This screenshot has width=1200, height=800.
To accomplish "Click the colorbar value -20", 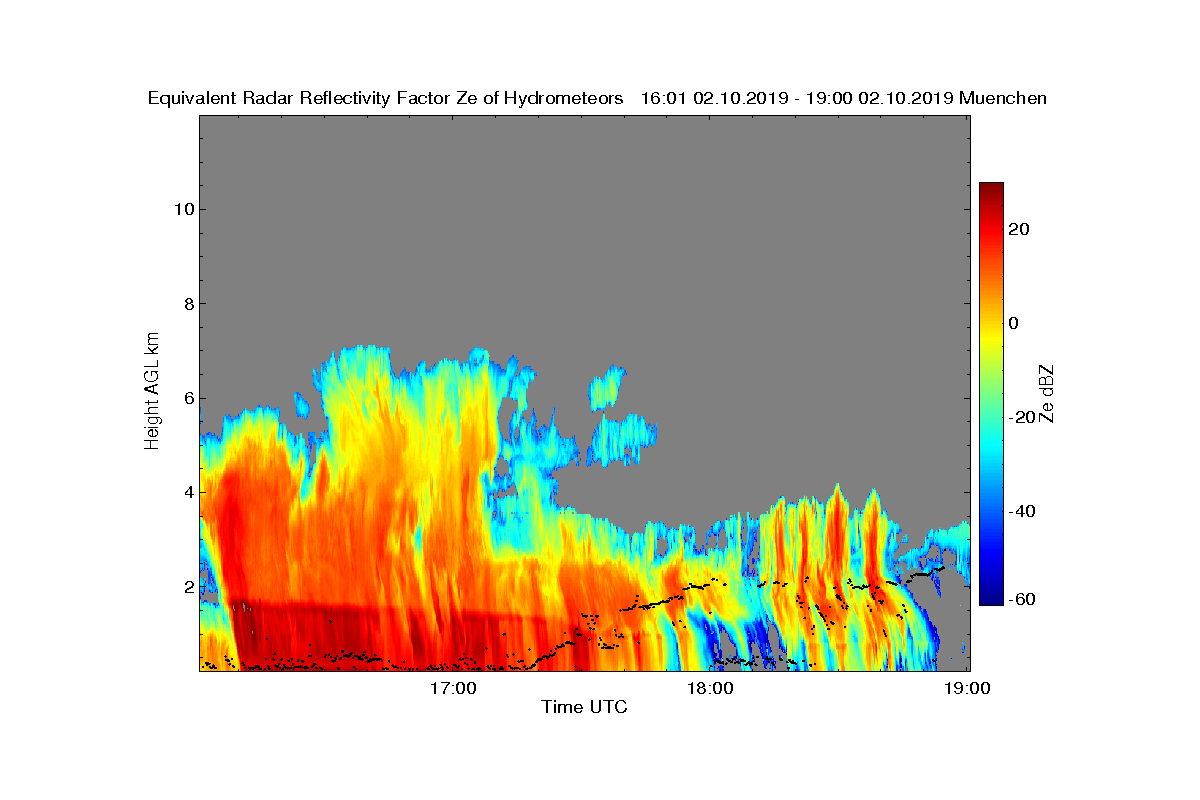I will (1023, 418).
